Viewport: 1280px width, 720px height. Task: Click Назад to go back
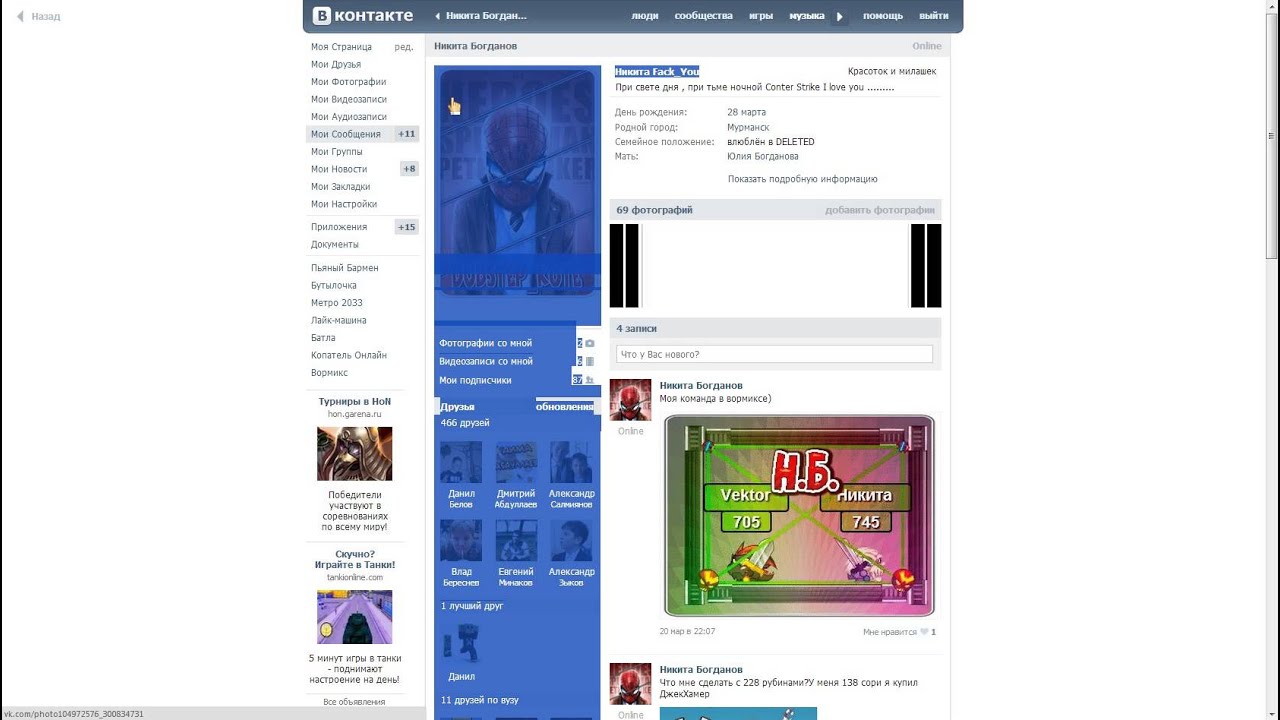click(x=46, y=17)
